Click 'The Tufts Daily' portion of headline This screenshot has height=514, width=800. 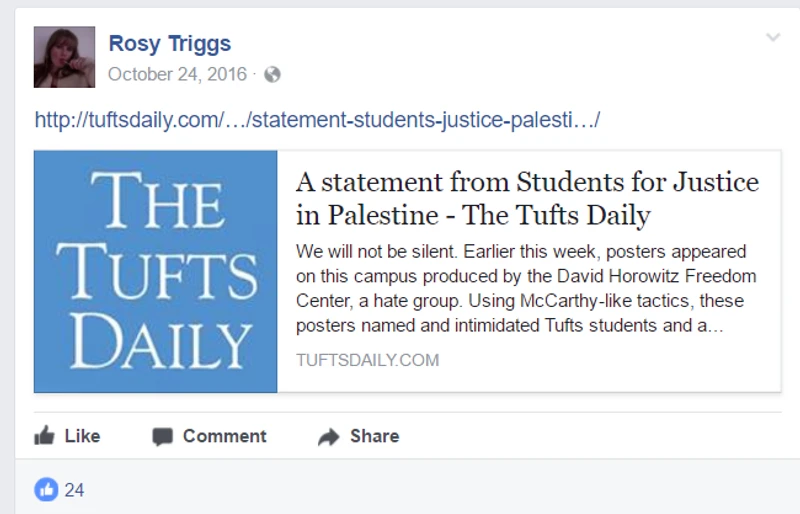pos(556,215)
